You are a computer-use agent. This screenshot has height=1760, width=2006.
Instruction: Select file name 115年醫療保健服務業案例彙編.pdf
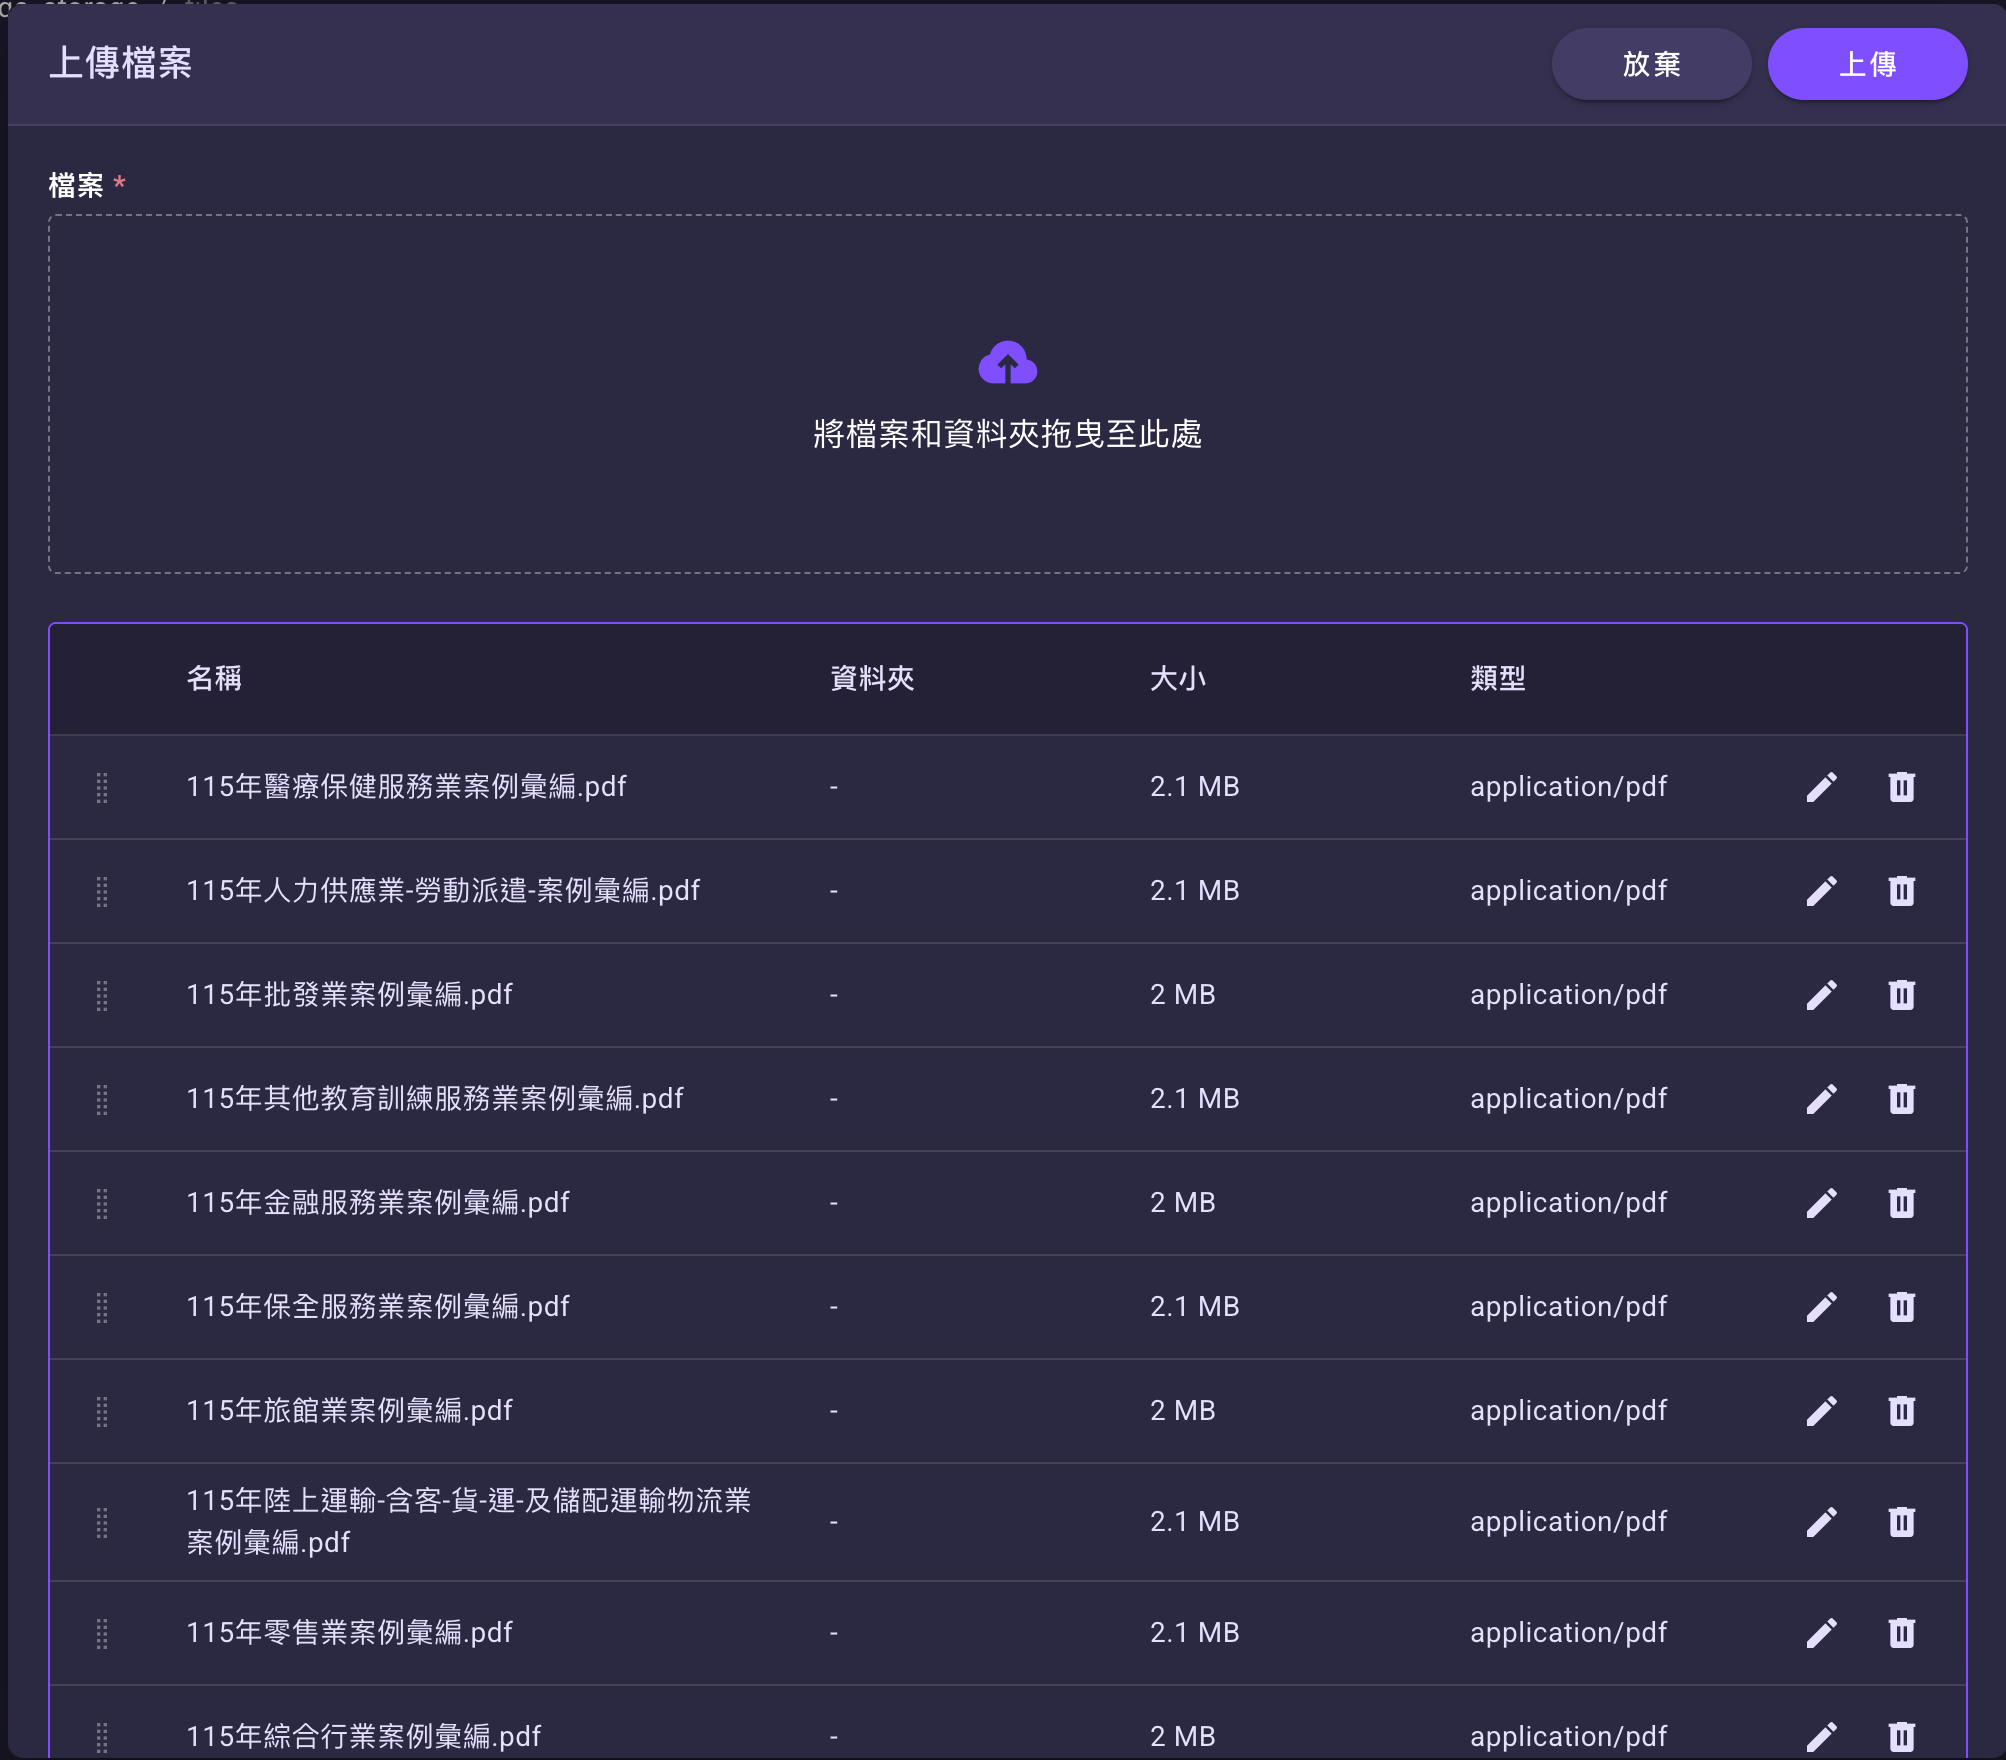(x=406, y=787)
